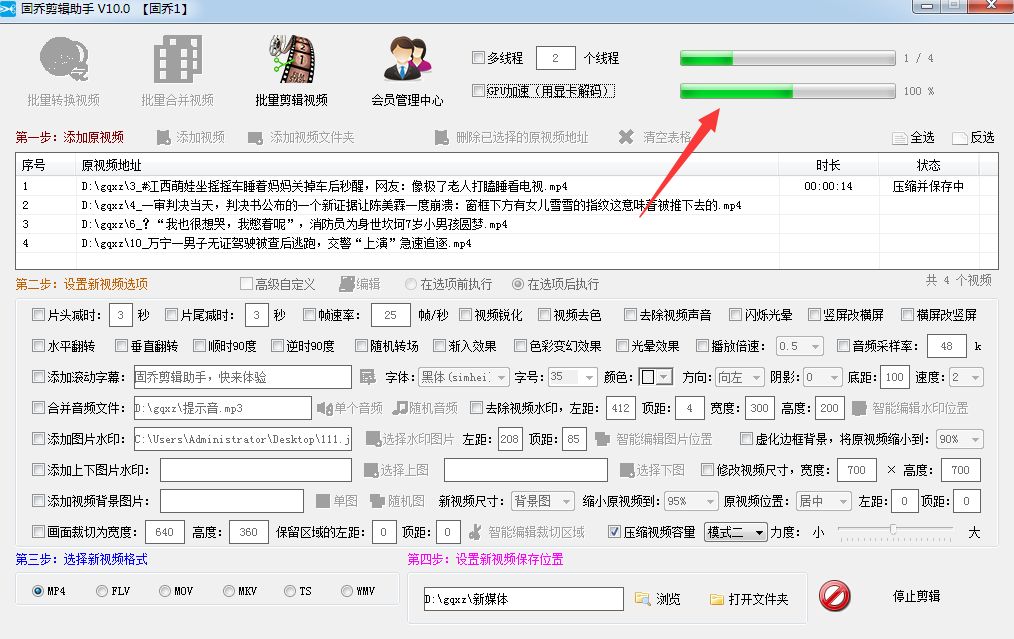The height and width of the screenshot is (639, 1014).
Task: Click the red 停止剪辑 stop icon
Action: tap(835, 596)
